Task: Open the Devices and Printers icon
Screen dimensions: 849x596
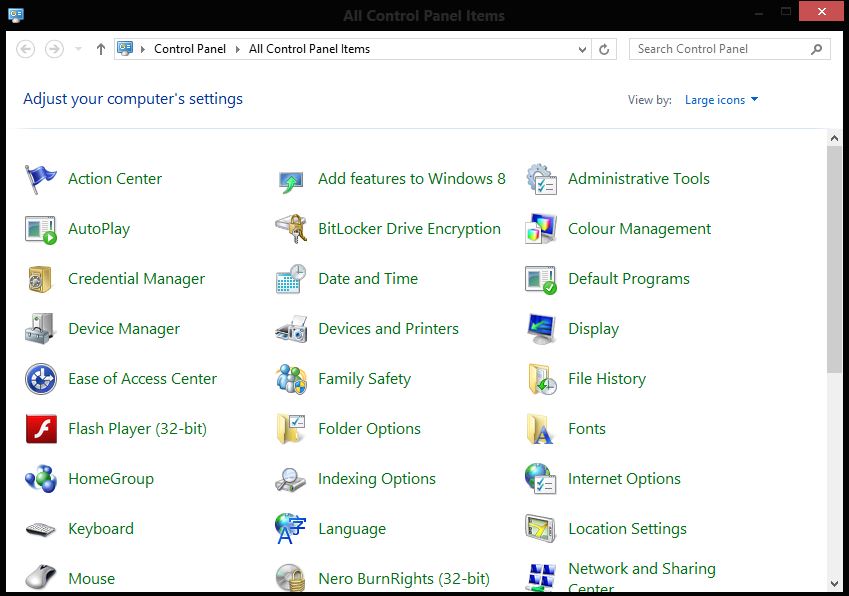Action: click(291, 329)
